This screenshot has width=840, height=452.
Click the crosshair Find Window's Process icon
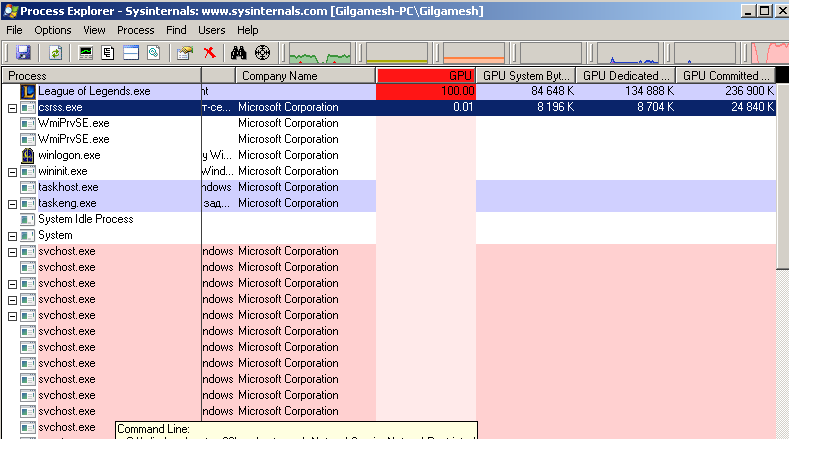click(x=262, y=52)
